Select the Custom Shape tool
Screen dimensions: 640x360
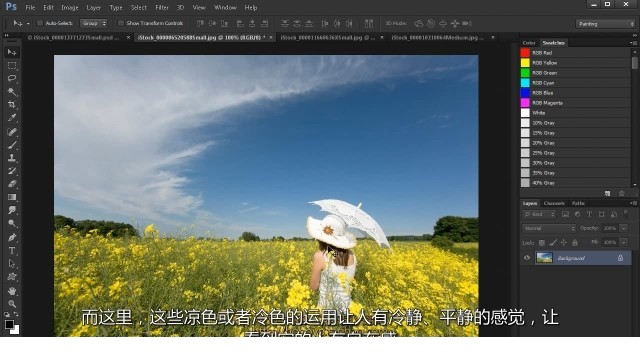click(12, 277)
